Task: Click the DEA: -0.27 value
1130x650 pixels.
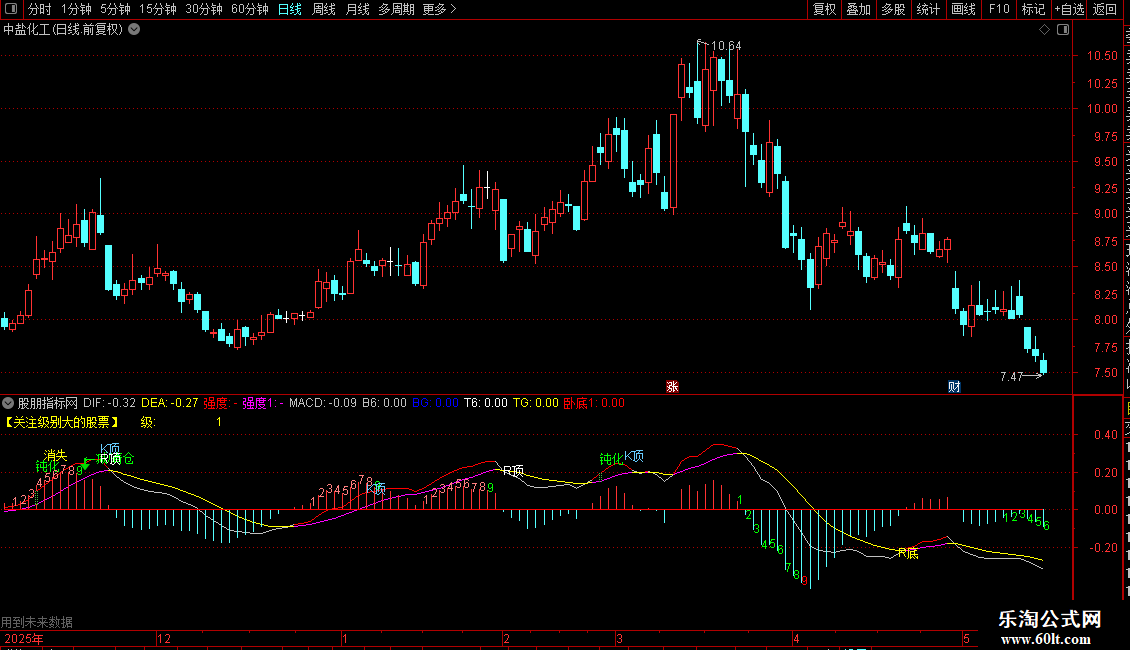Action: (x=169, y=403)
